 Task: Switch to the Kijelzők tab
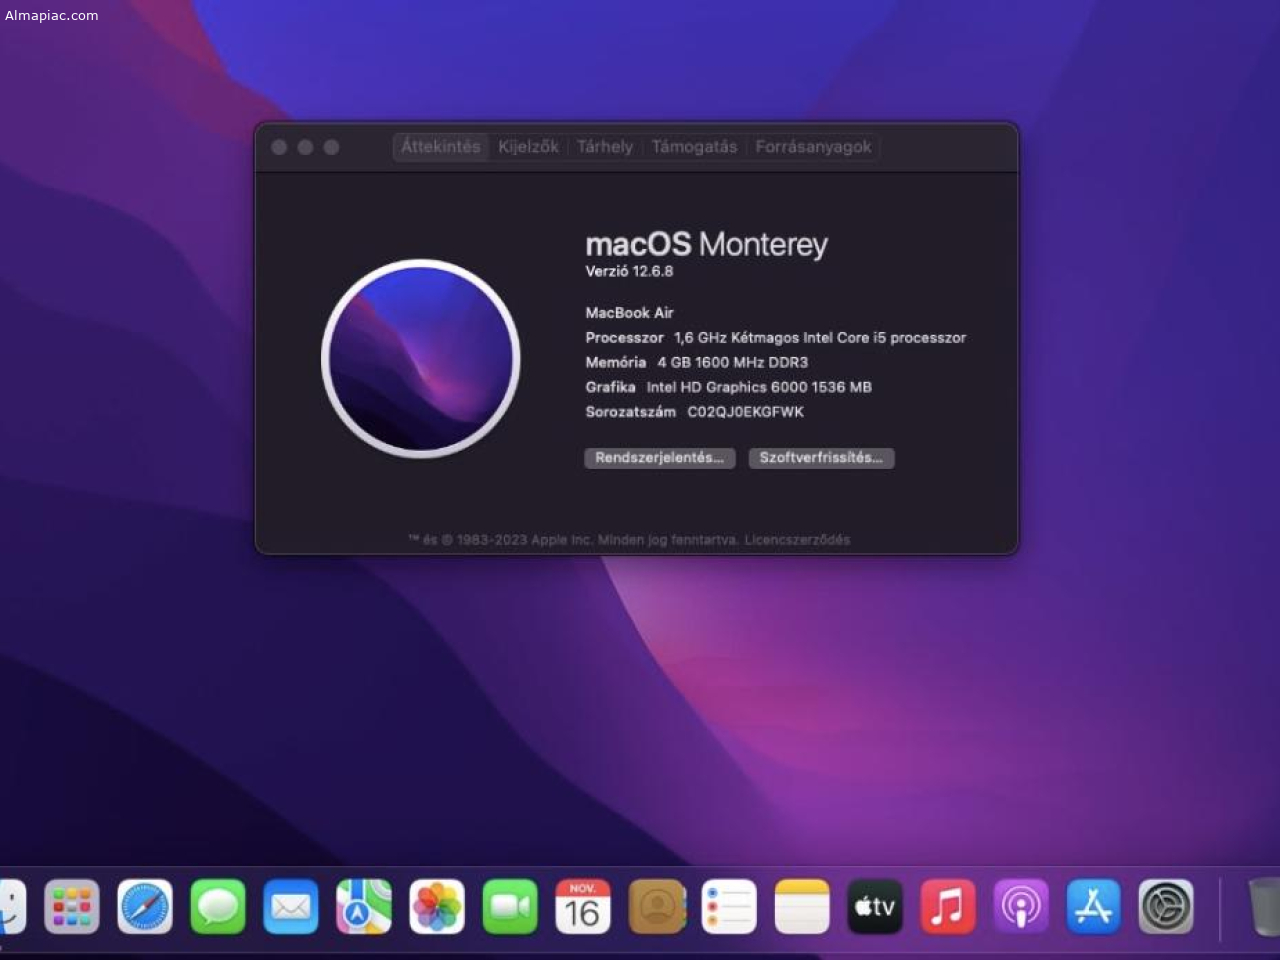[x=528, y=146]
